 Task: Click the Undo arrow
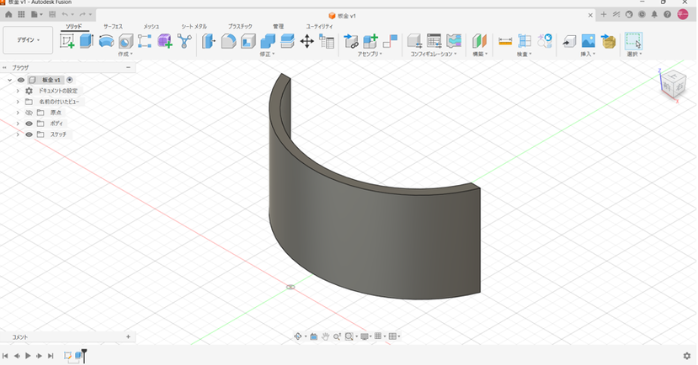pyautogui.click(x=65, y=15)
